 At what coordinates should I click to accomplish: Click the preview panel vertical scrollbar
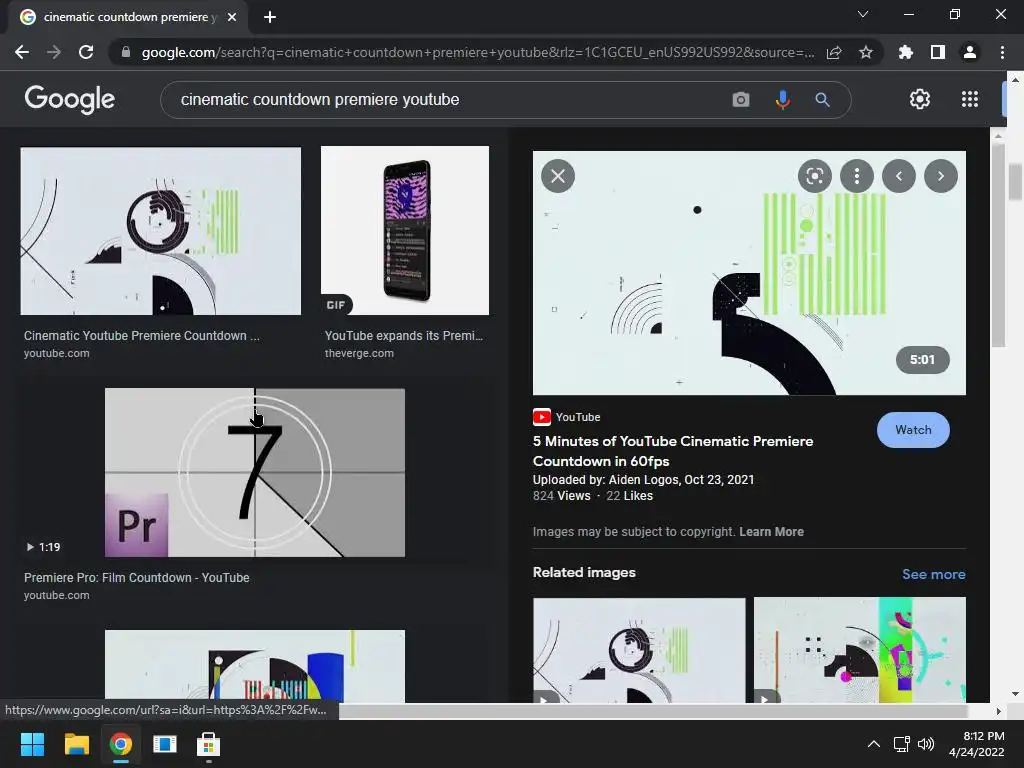(x=997, y=246)
